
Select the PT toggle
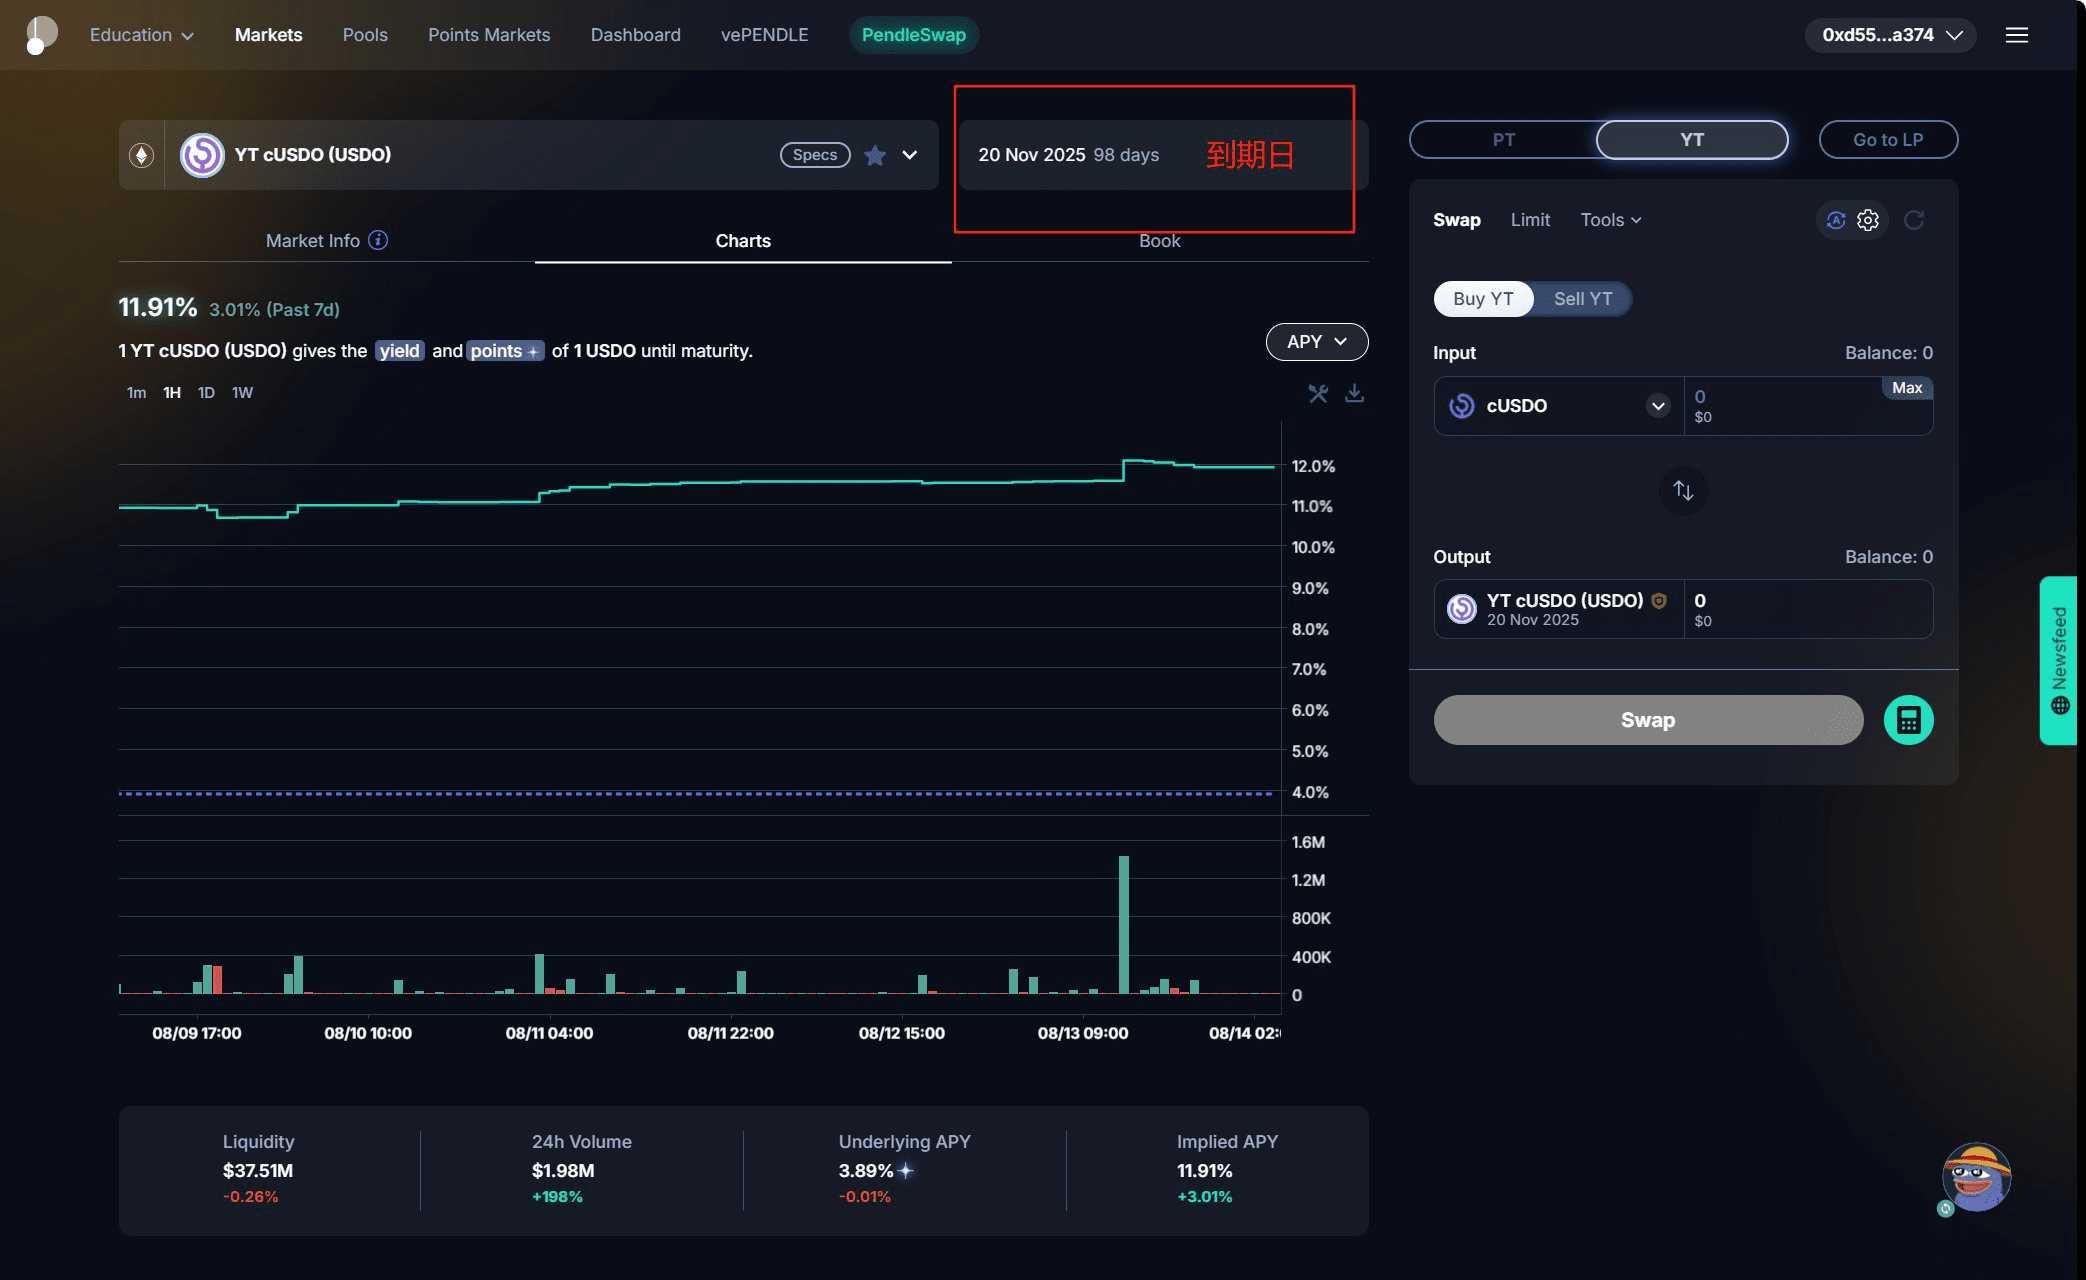click(x=1503, y=140)
